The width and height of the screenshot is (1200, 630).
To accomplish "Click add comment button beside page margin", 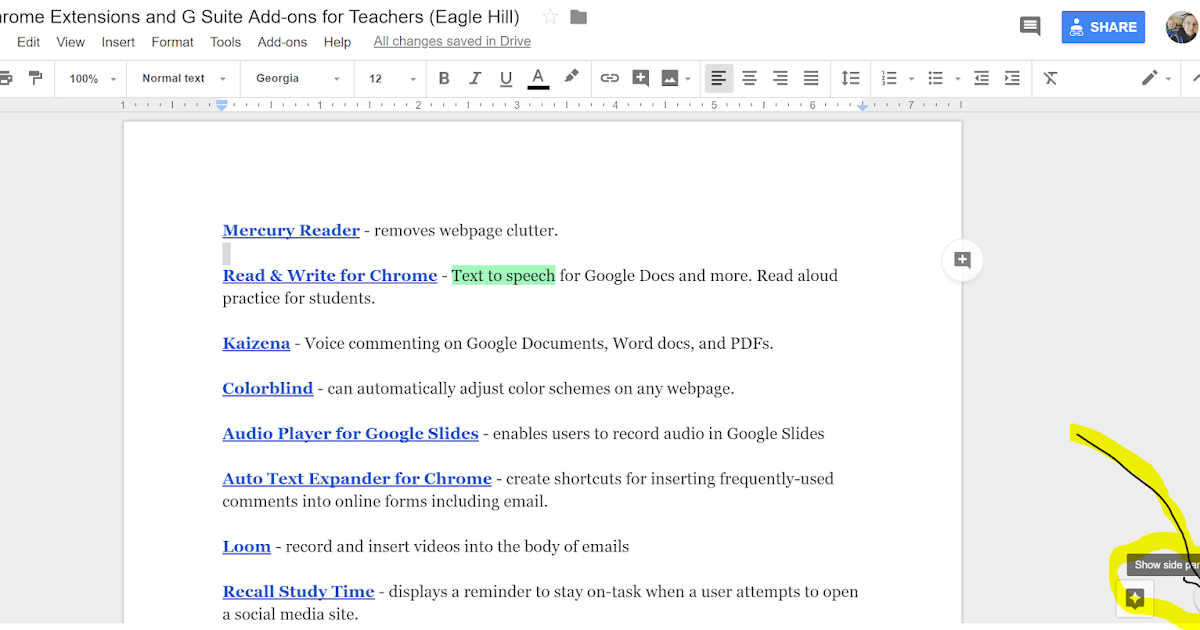I will pyautogui.click(x=962, y=260).
